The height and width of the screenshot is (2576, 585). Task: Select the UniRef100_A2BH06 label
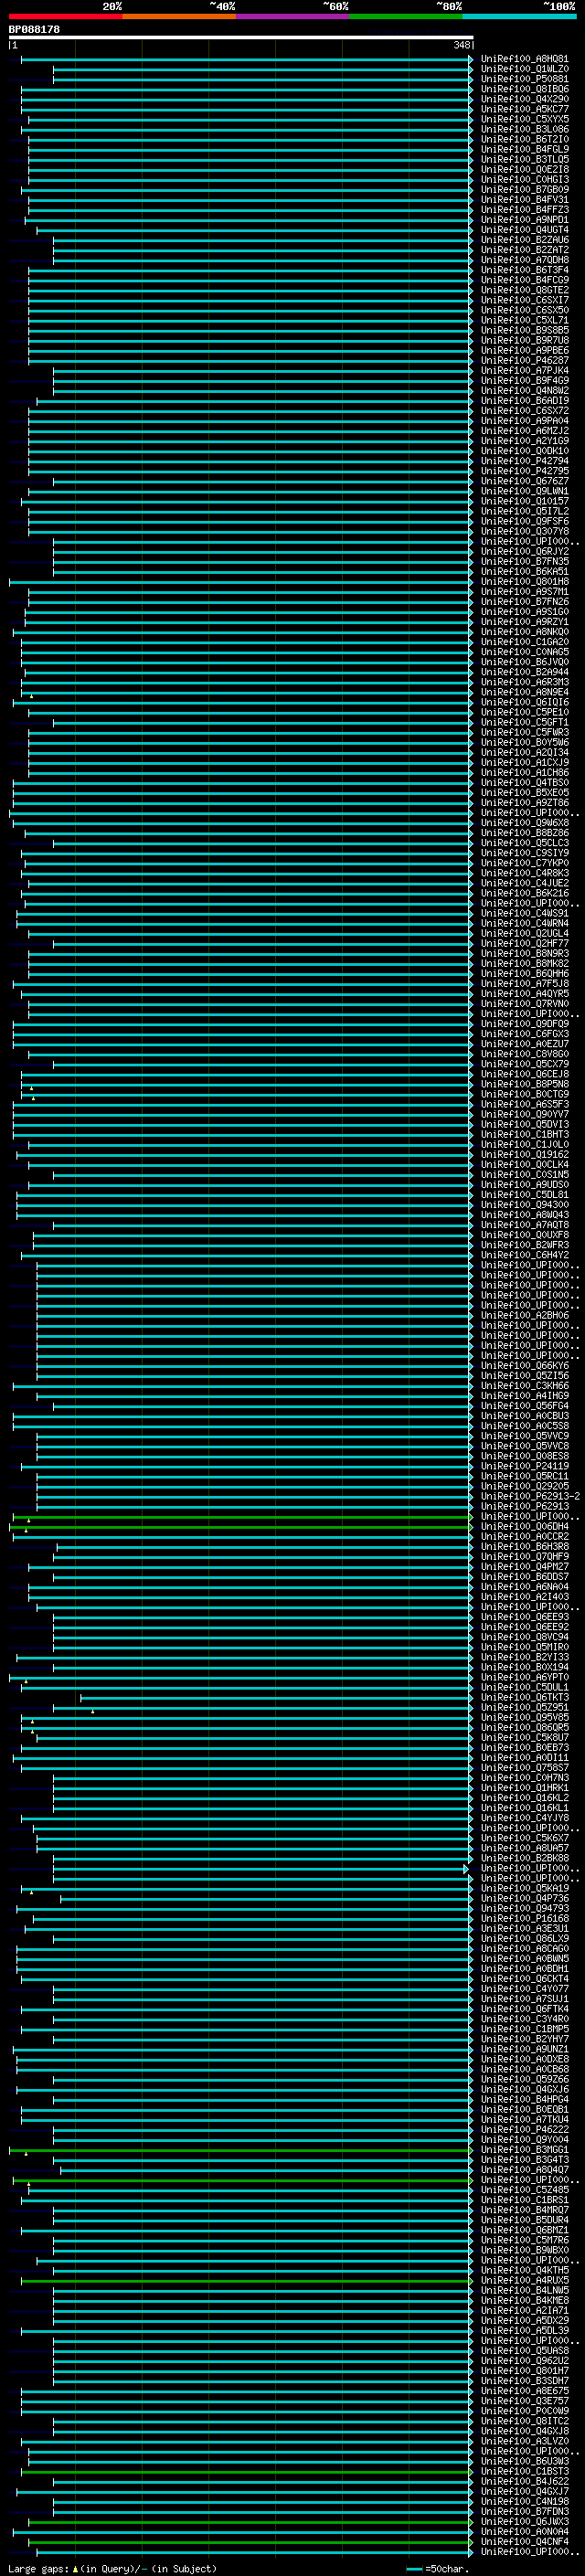tap(524, 1314)
